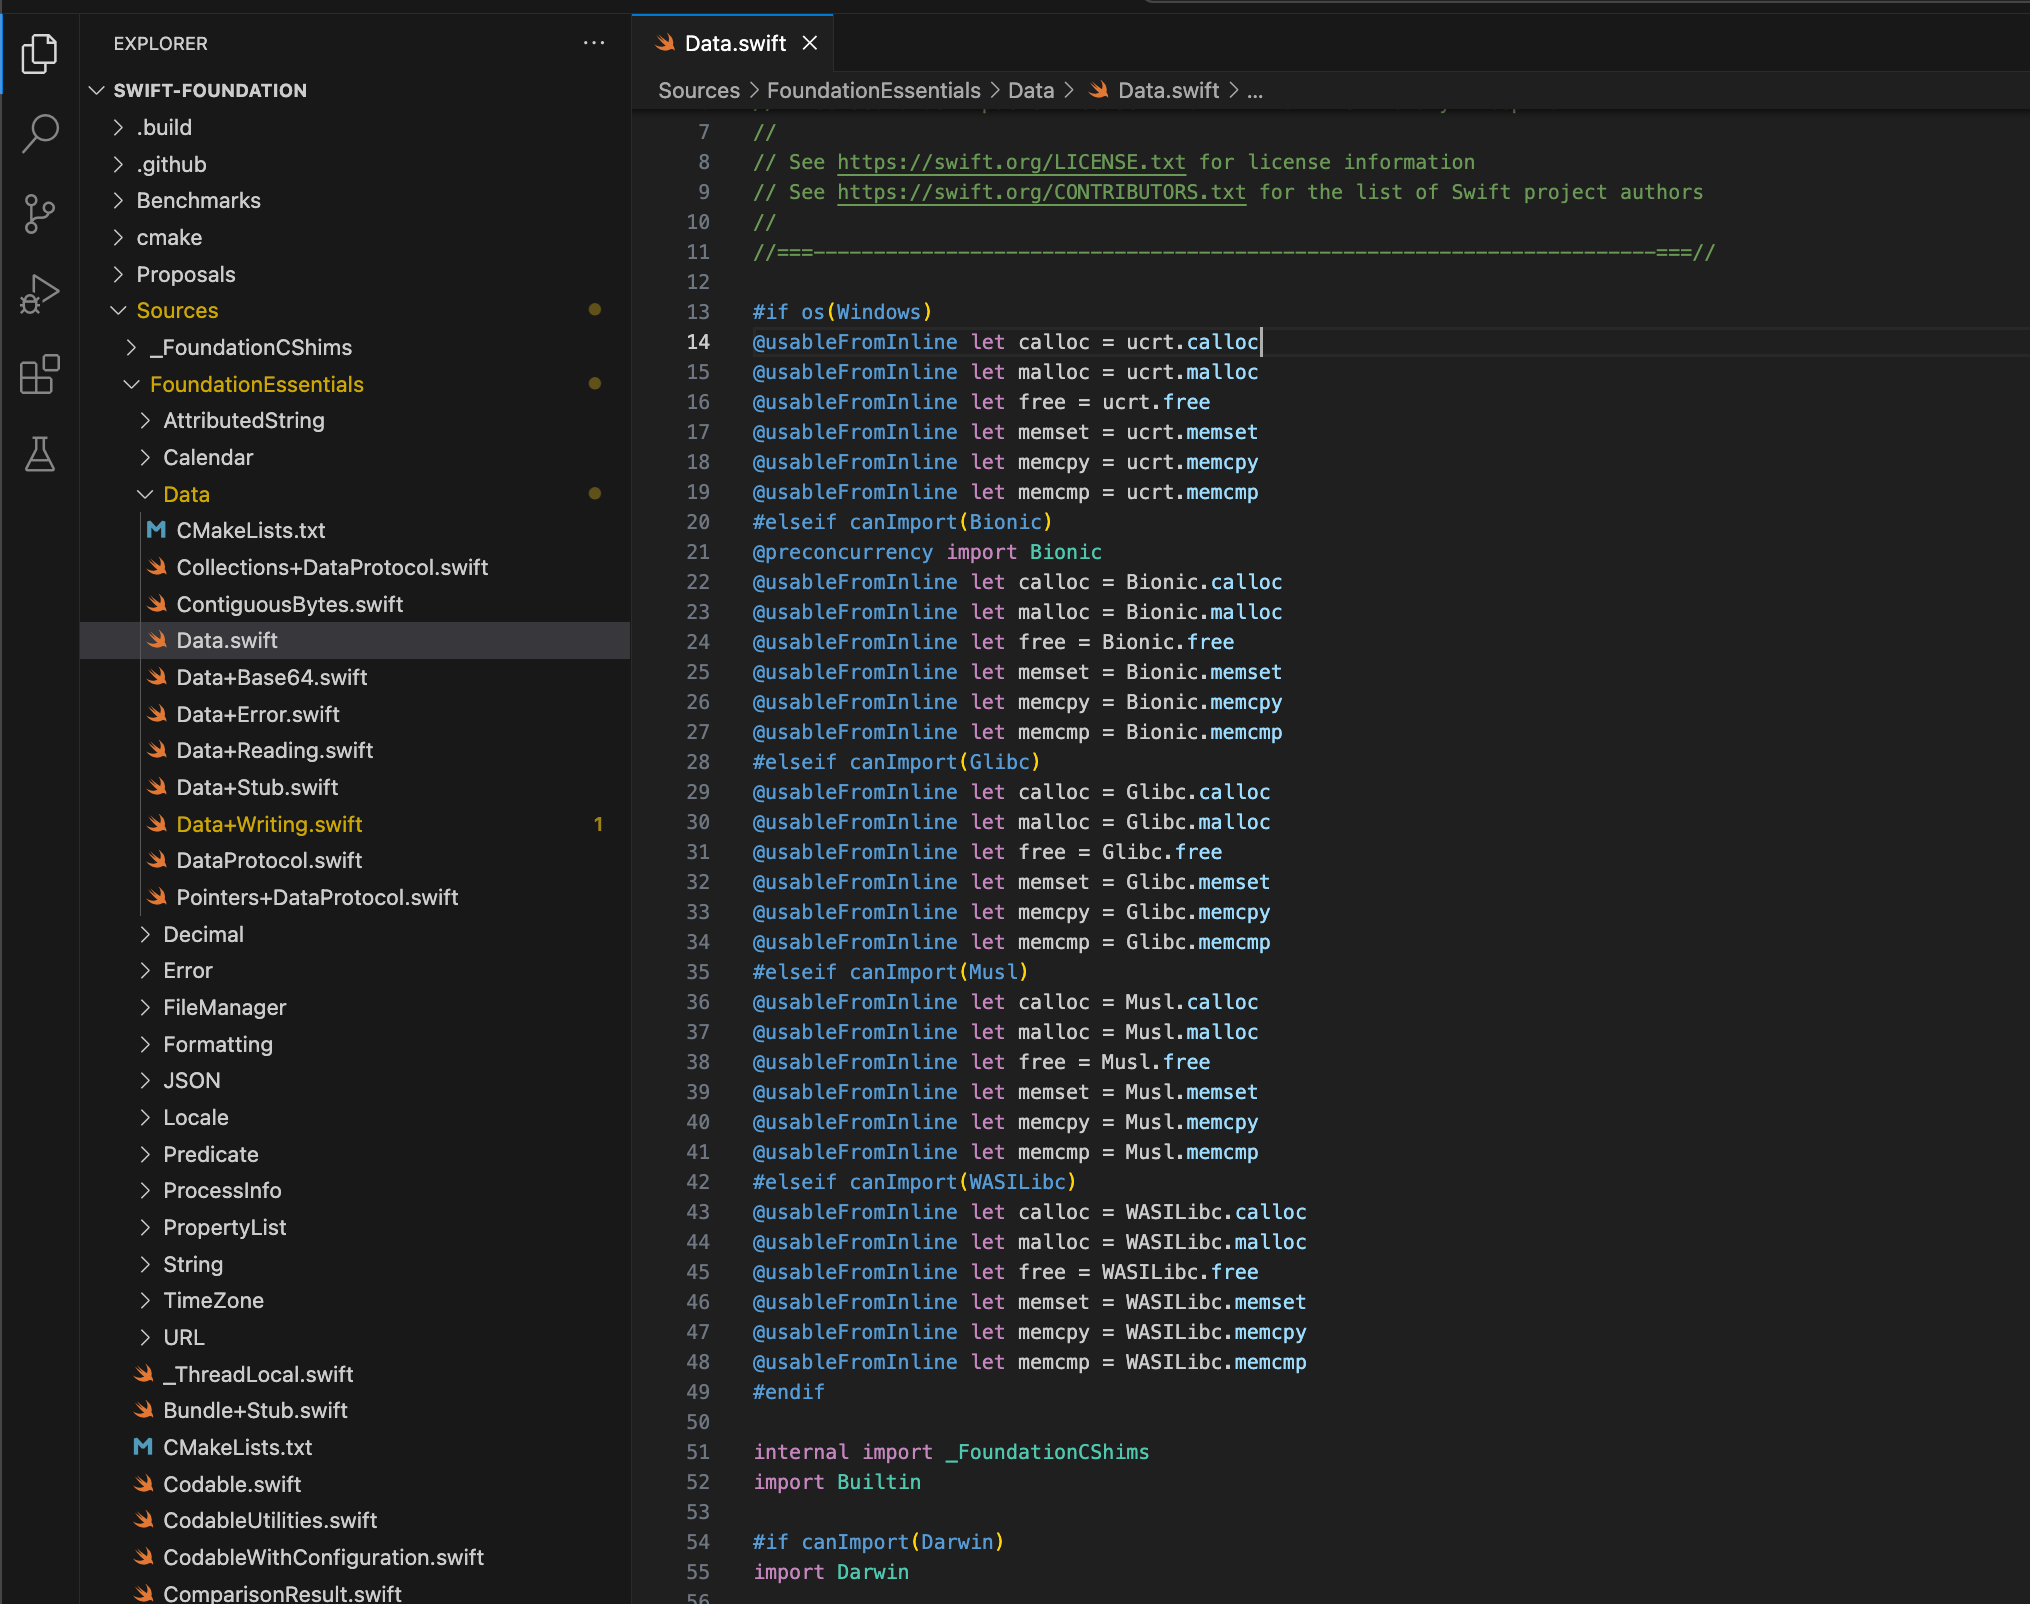Select the Data.swift tab
The image size is (2030, 1604).
point(734,43)
